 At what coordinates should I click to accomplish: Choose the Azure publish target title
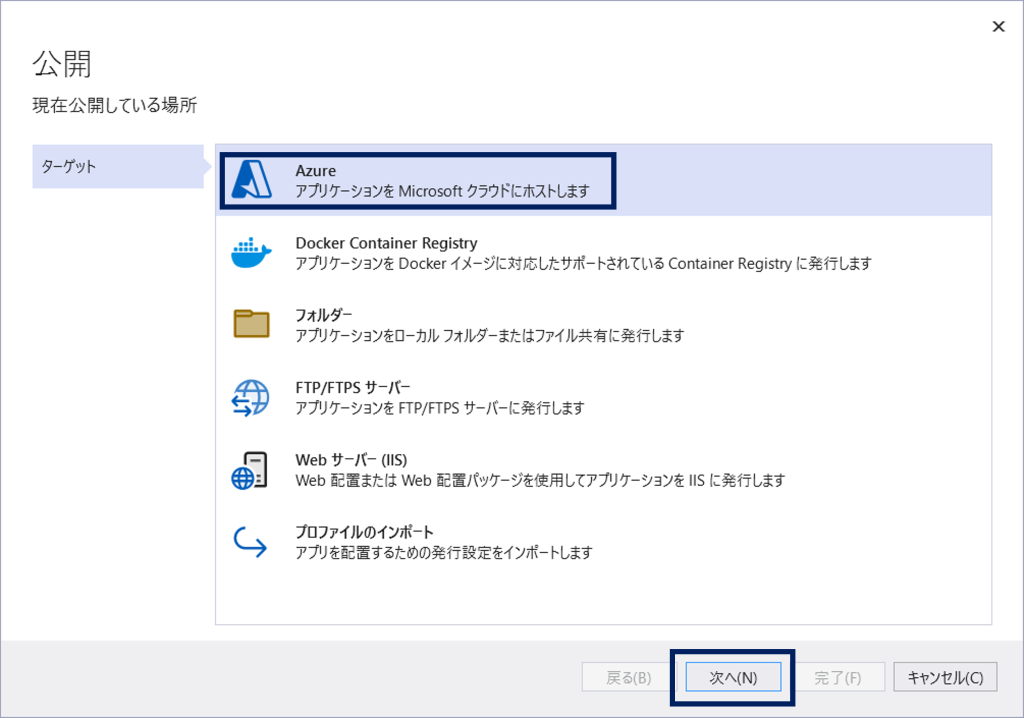click(x=315, y=171)
